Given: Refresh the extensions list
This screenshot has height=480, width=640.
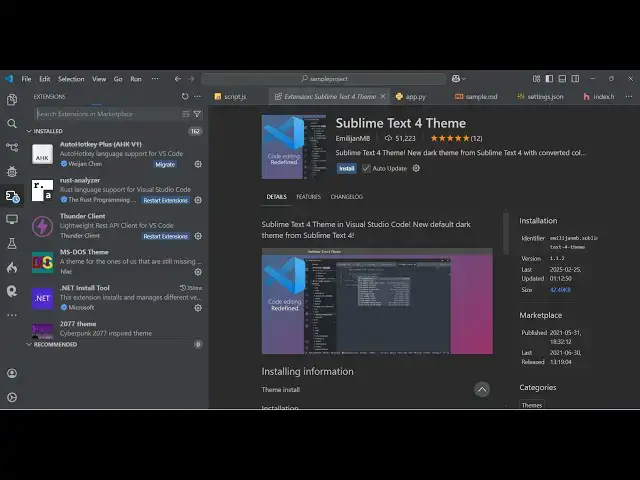Looking at the screenshot, I should (x=185, y=96).
